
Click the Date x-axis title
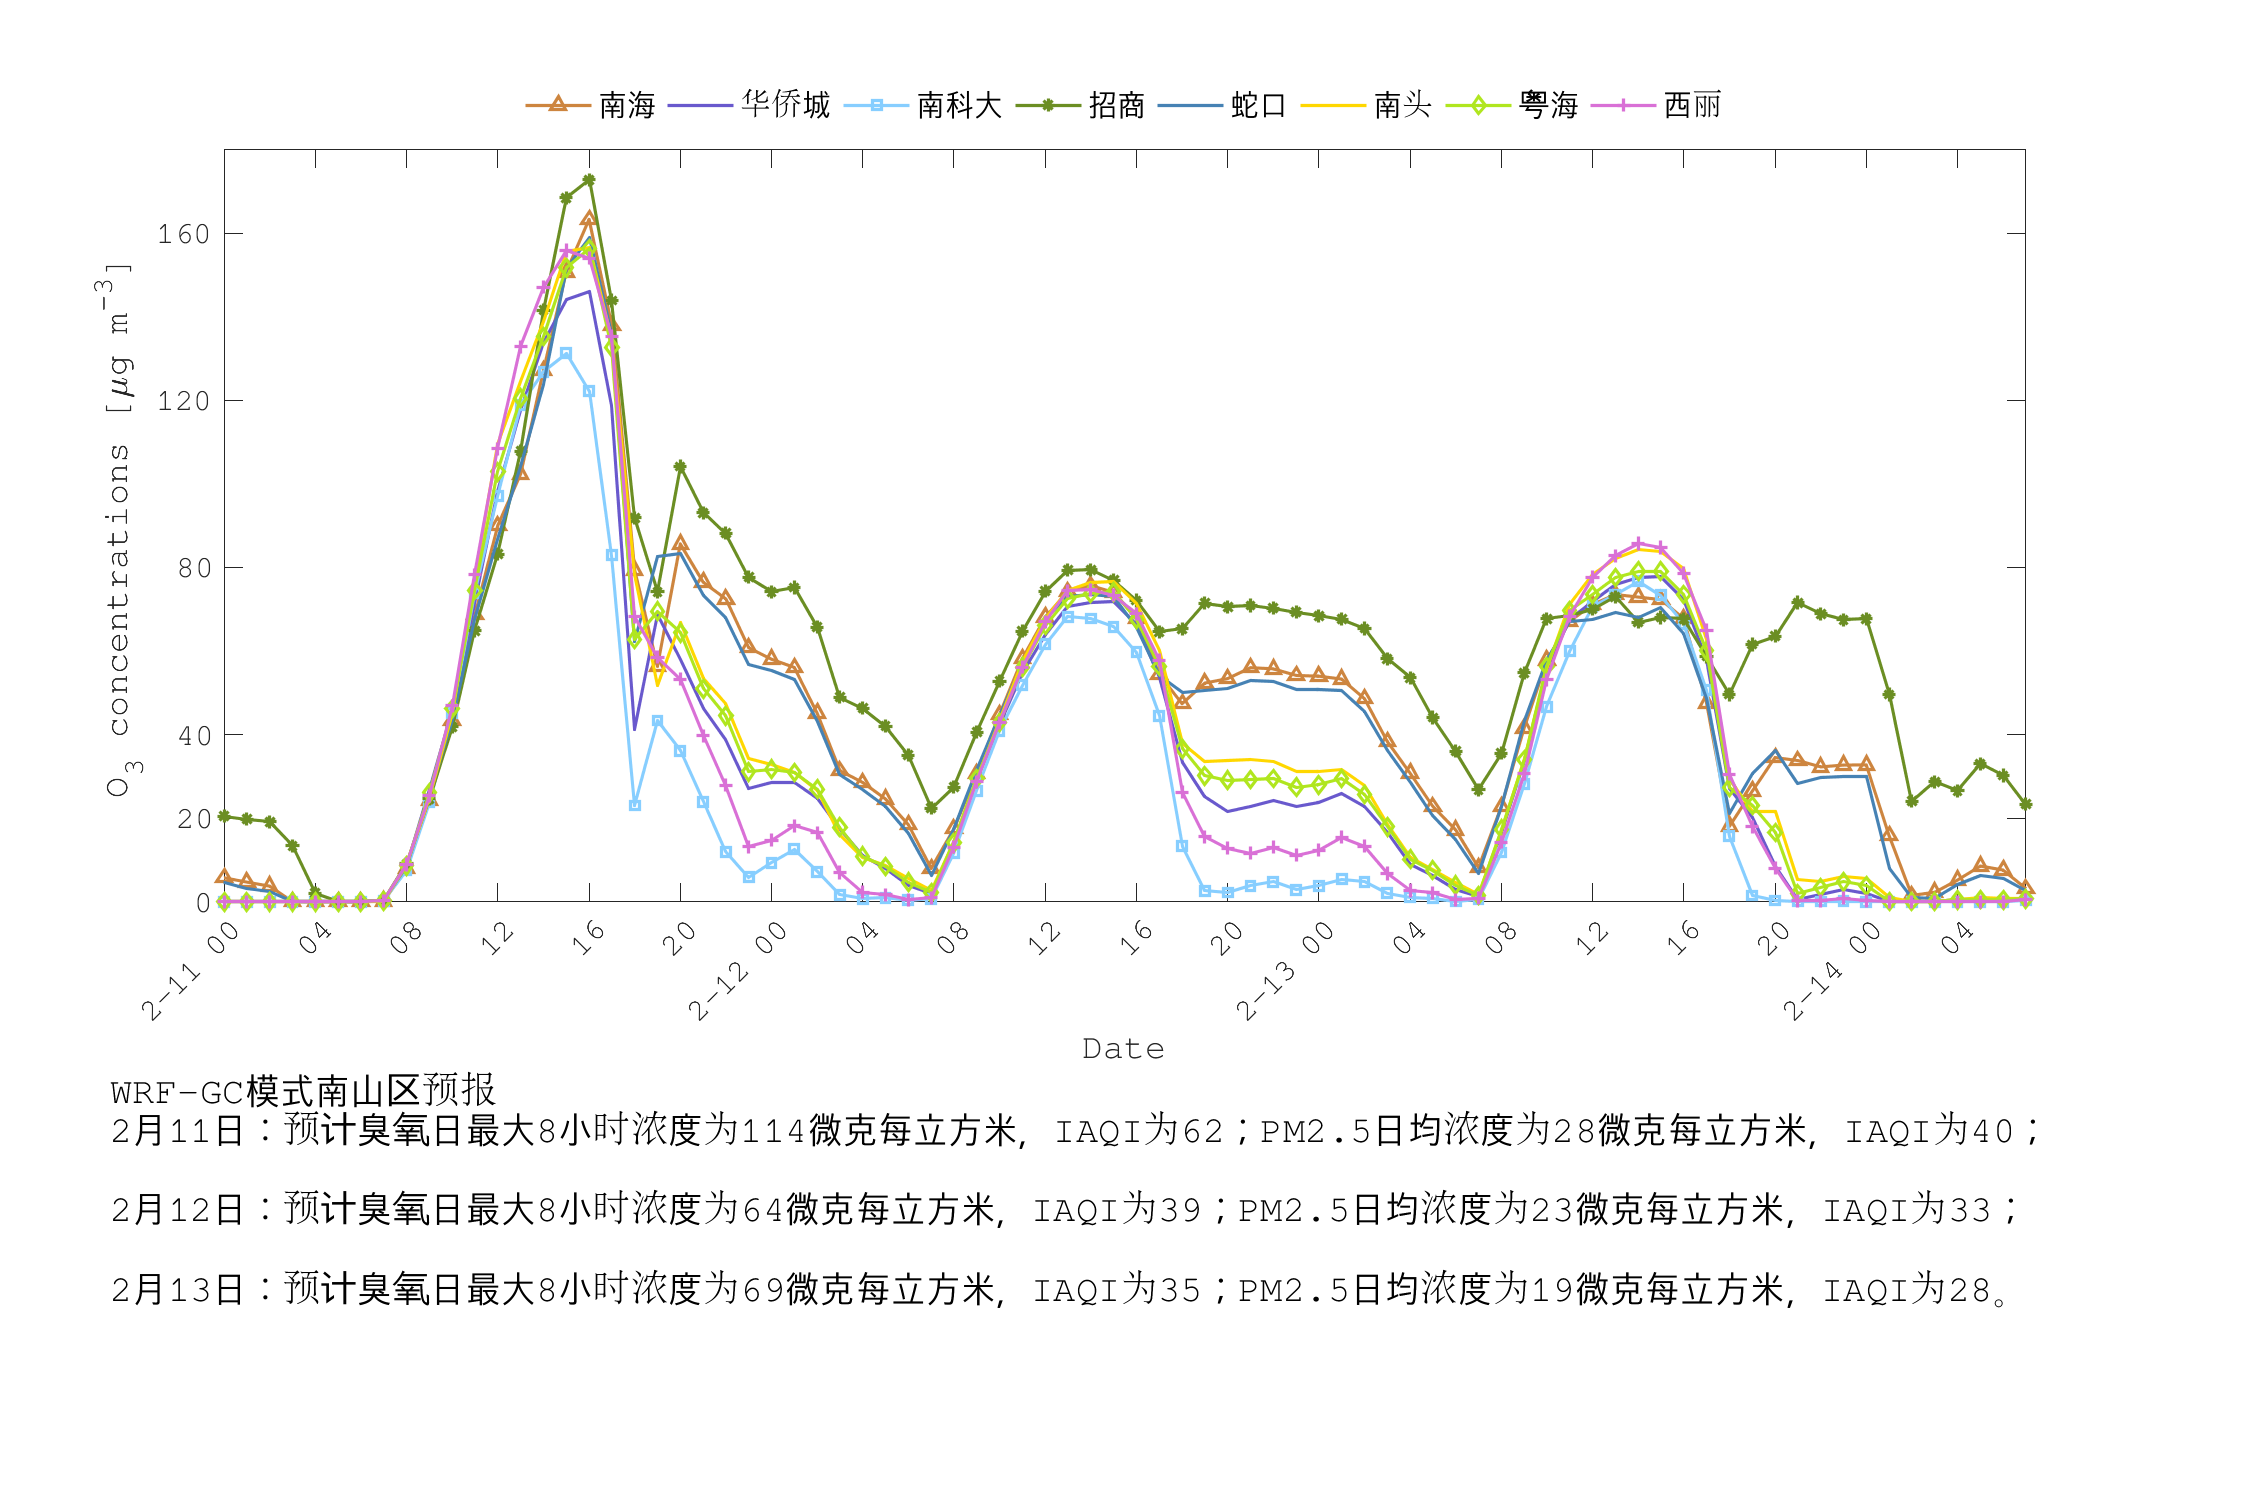tap(1123, 1049)
